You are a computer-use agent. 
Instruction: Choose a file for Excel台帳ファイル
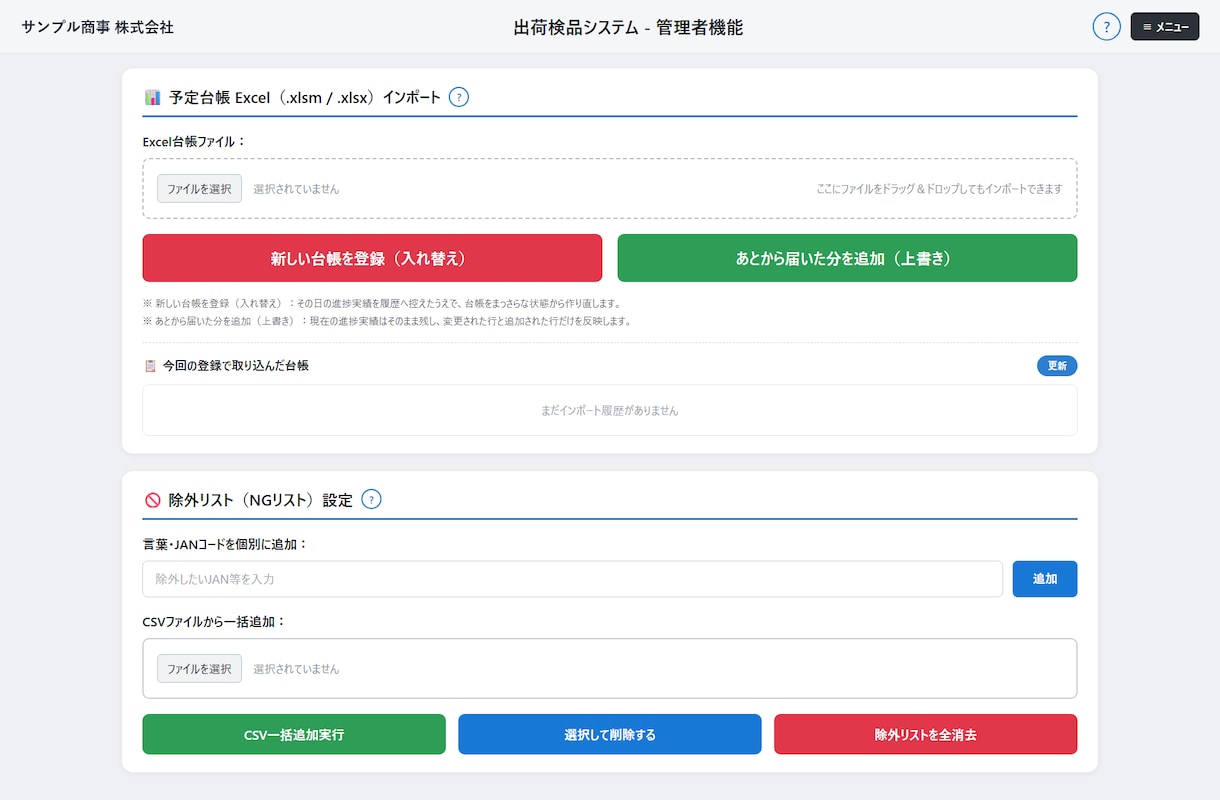pyautogui.click(x=199, y=189)
